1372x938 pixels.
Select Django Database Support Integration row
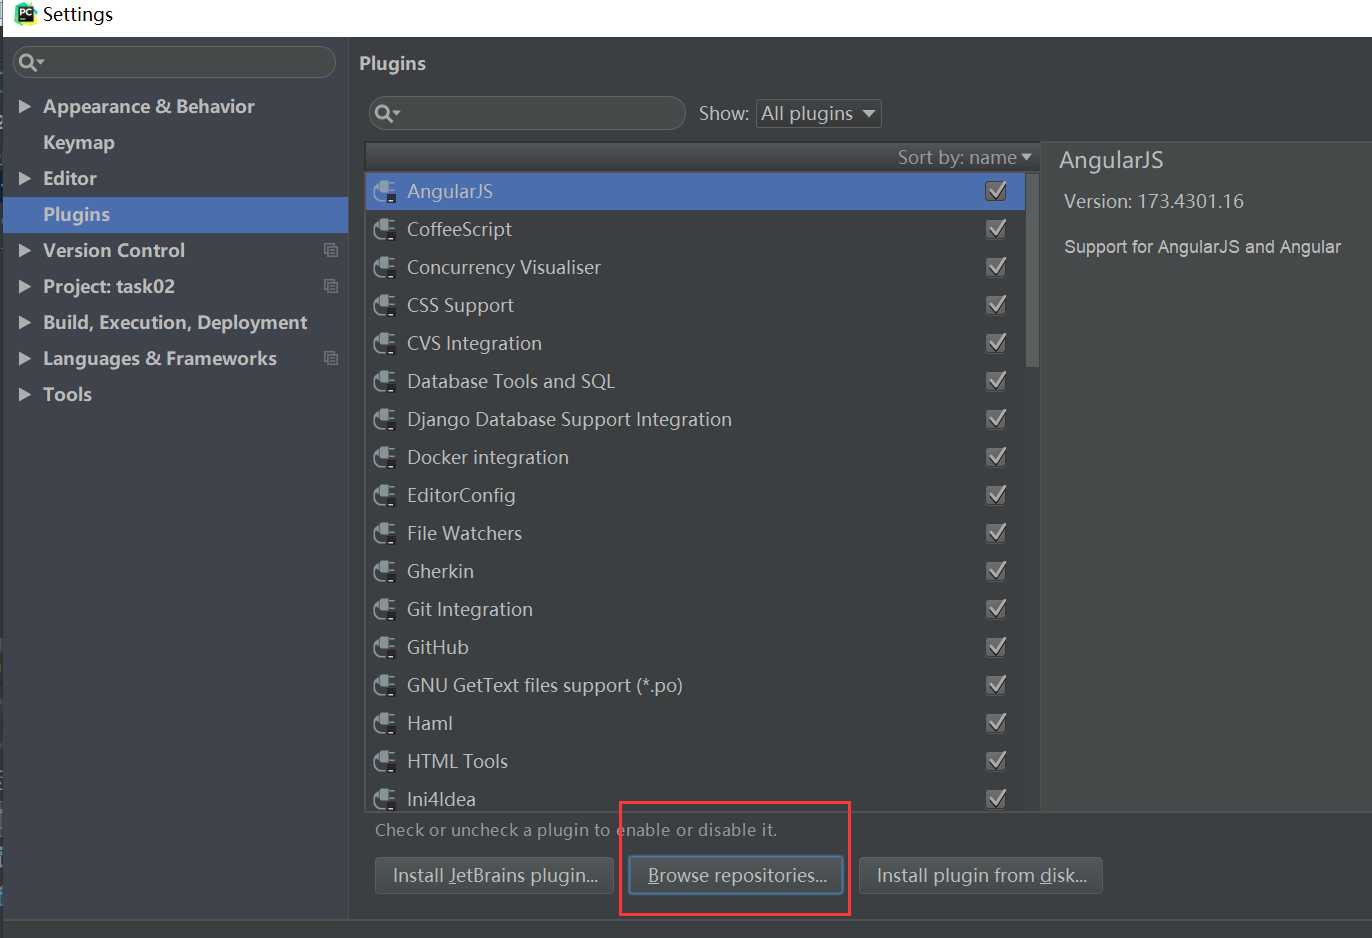click(x=696, y=419)
